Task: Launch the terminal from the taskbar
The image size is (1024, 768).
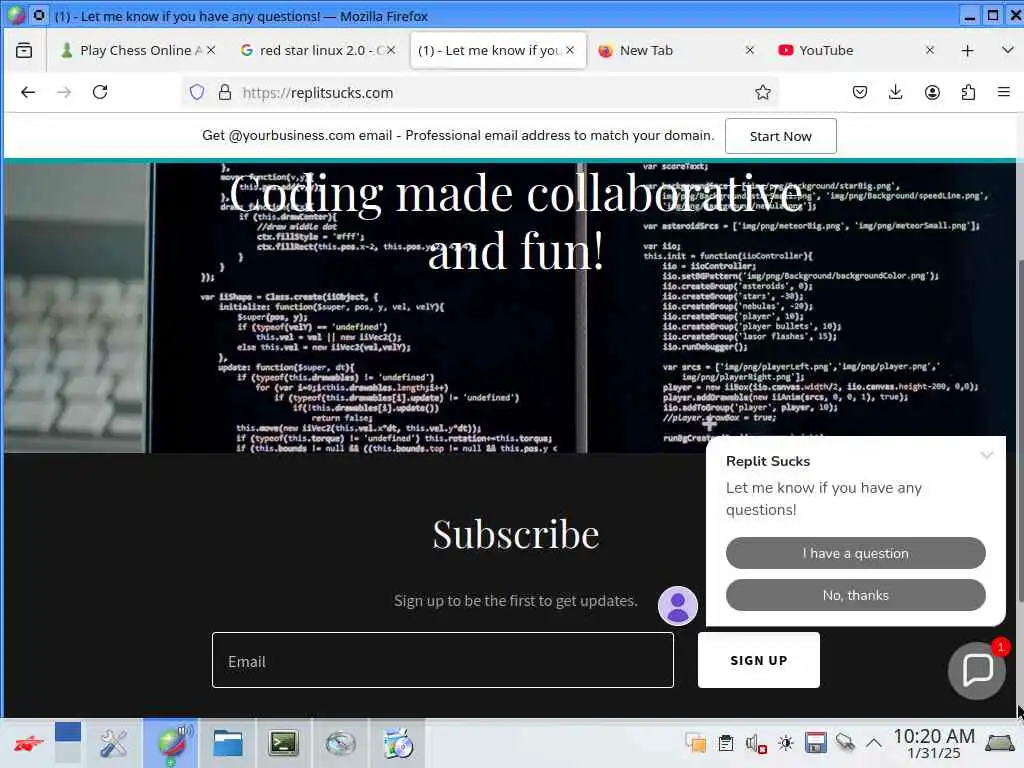Action: coord(283,743)
